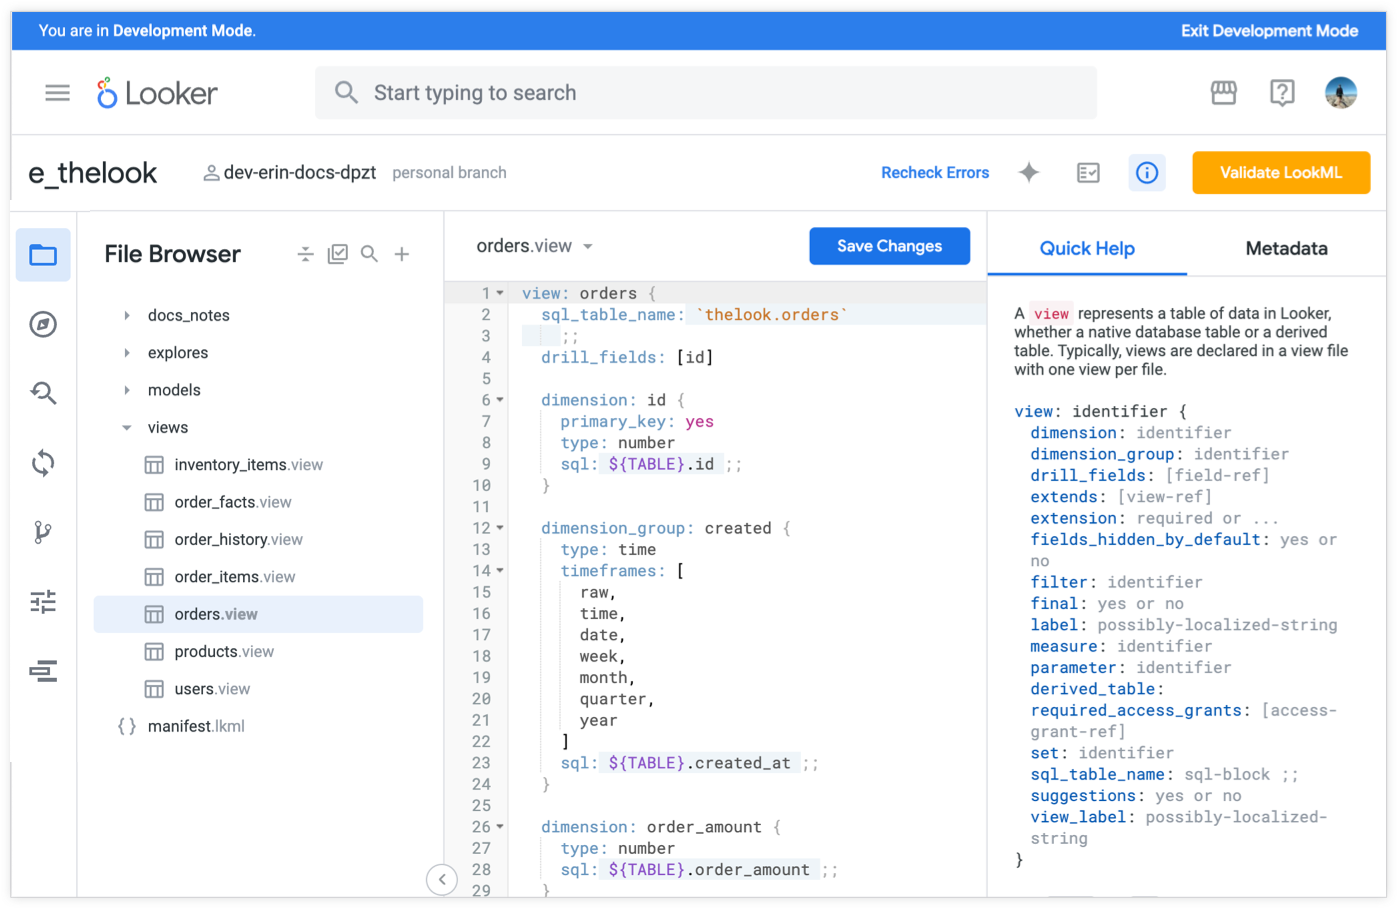1398x908 pixels.
Task: Click Exit Development Mode link
Action: [1269, 31]
